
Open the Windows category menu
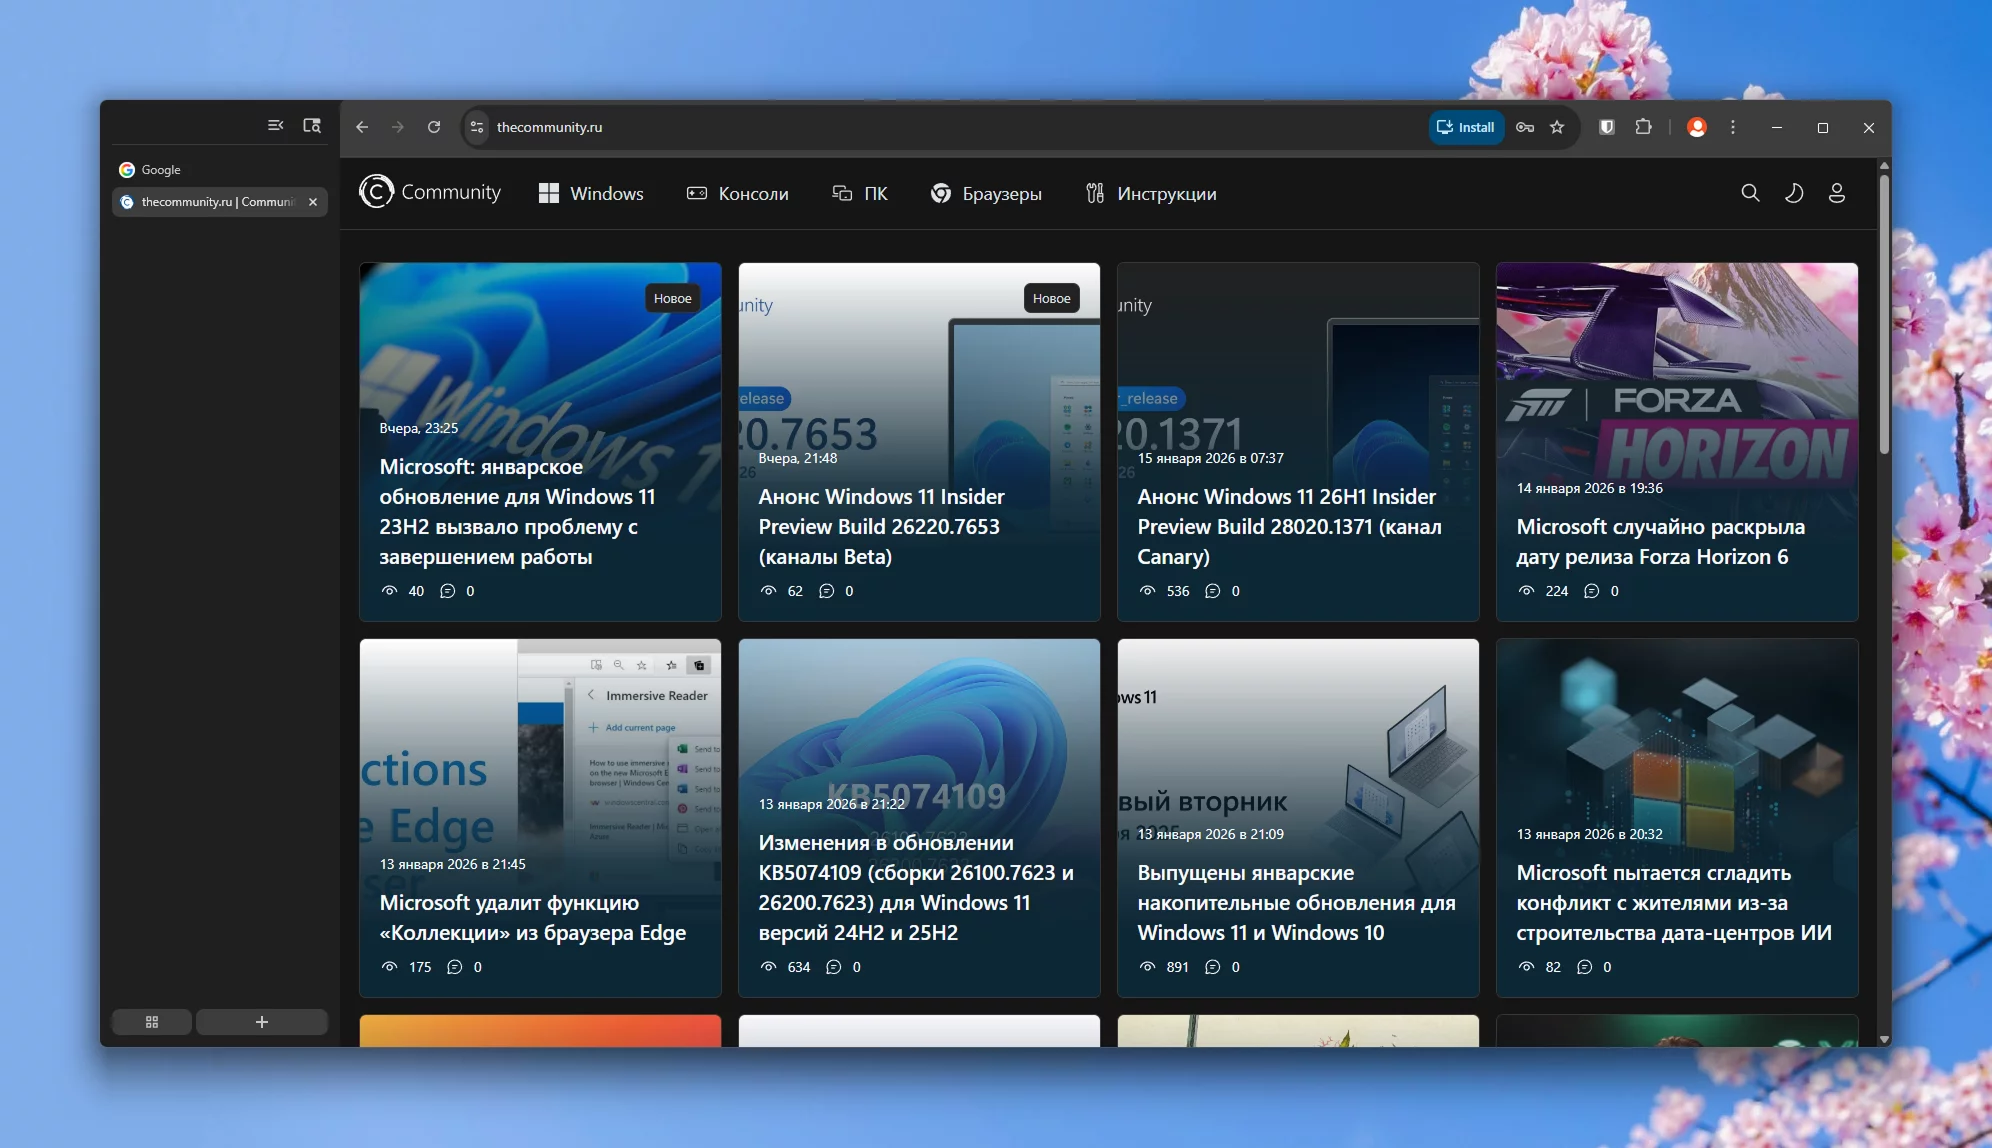point(591,194)
